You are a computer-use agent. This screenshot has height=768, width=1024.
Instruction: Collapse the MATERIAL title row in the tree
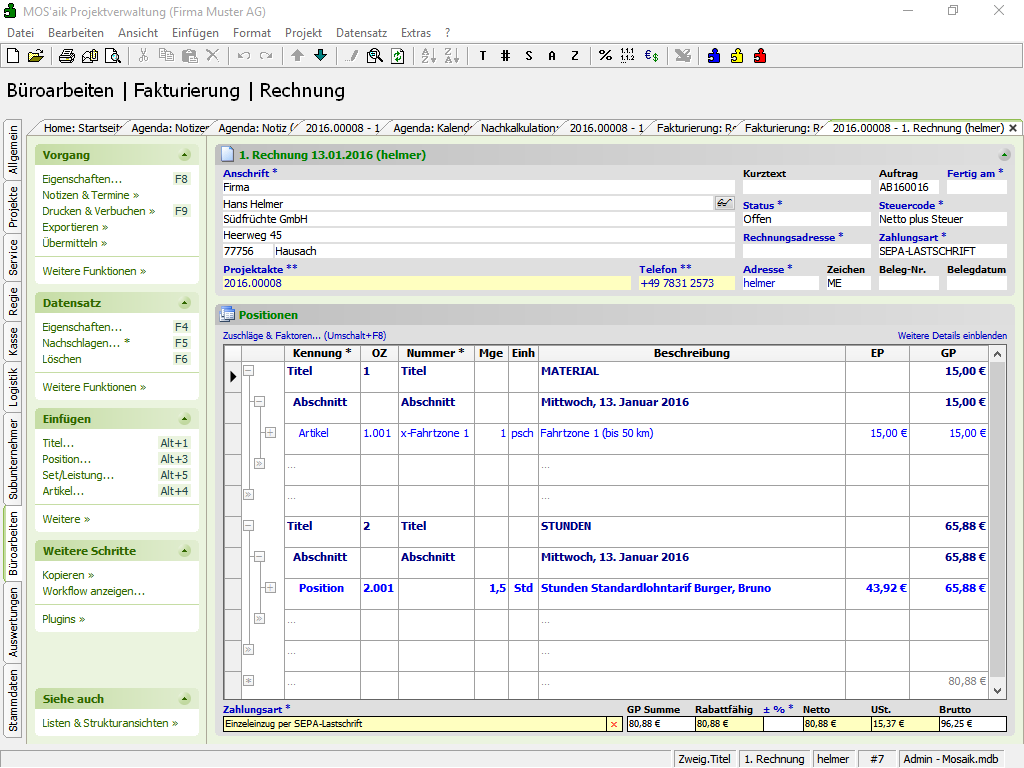click(249, 371)
